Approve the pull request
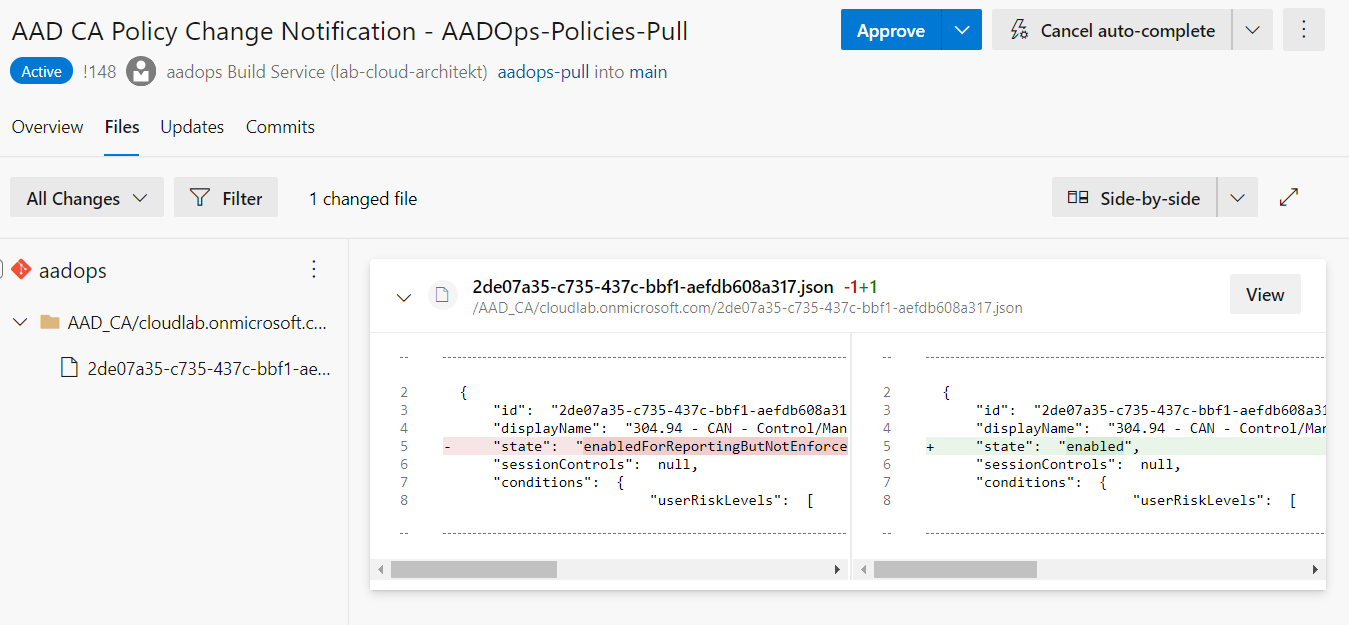The width and height of the screenshot is (1349, 625). (x=890, y=30)
